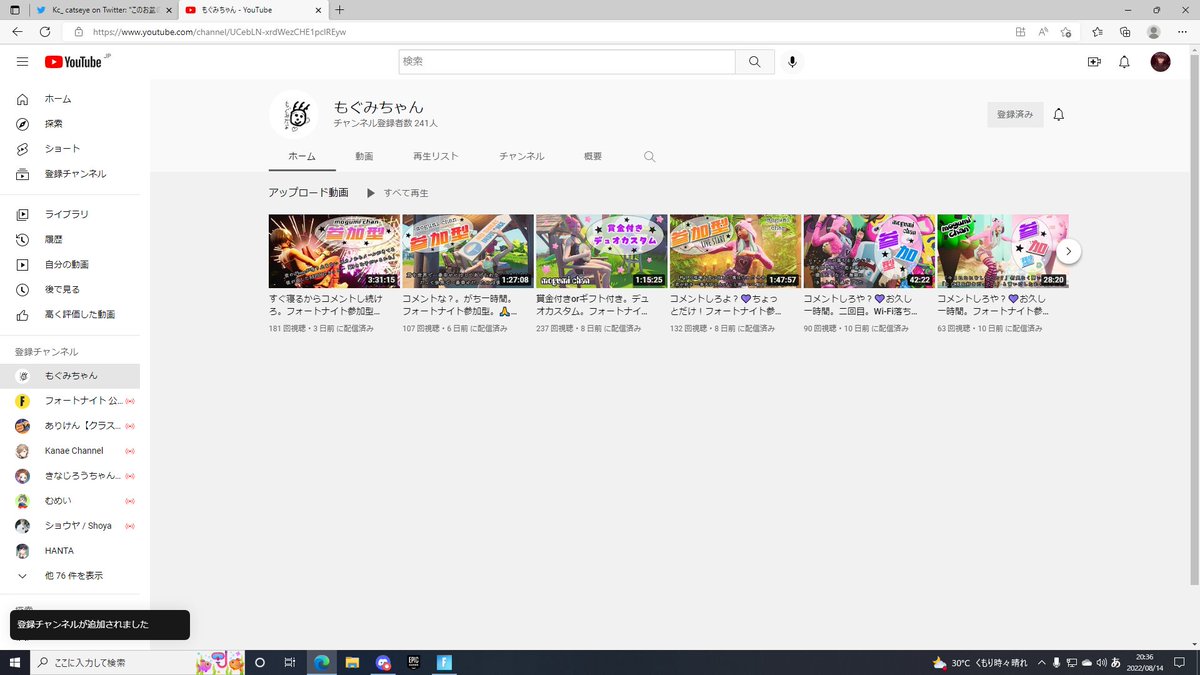Viewport: 1200px width, 675px height.
Task: Select the 動画 channel tab
Action: (x=364, y=157)
